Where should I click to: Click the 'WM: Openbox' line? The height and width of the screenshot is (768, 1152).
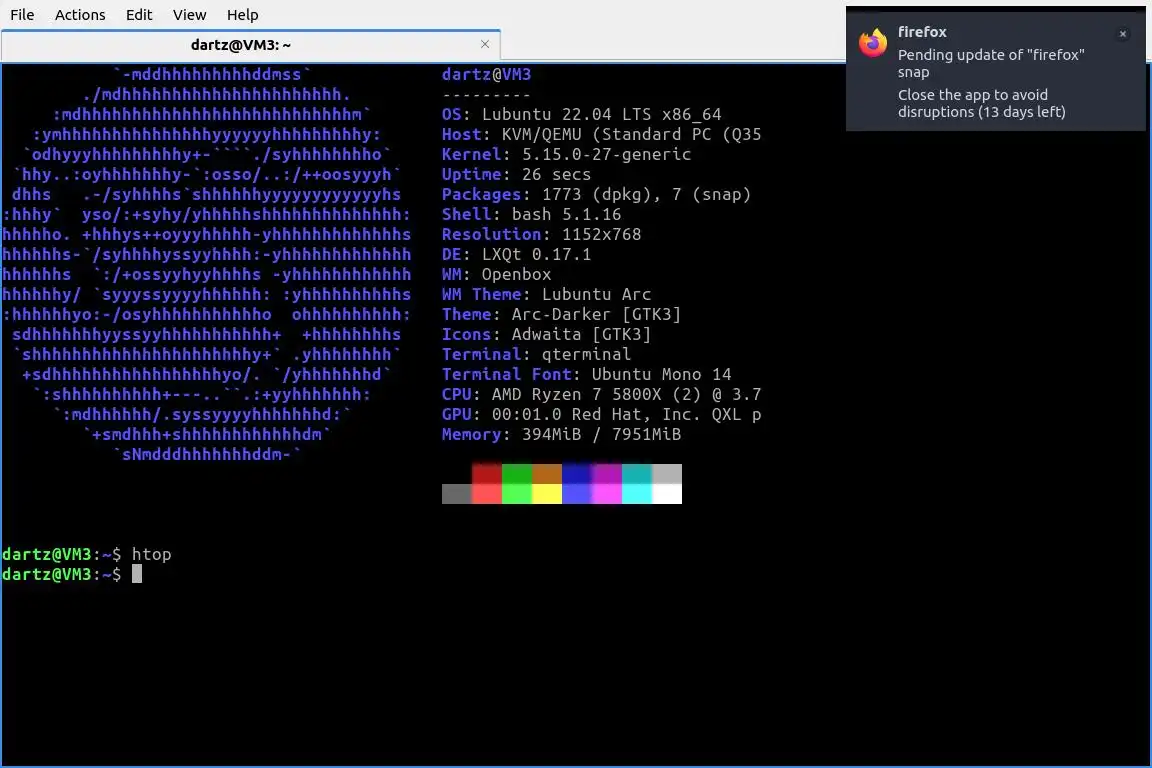496,274
